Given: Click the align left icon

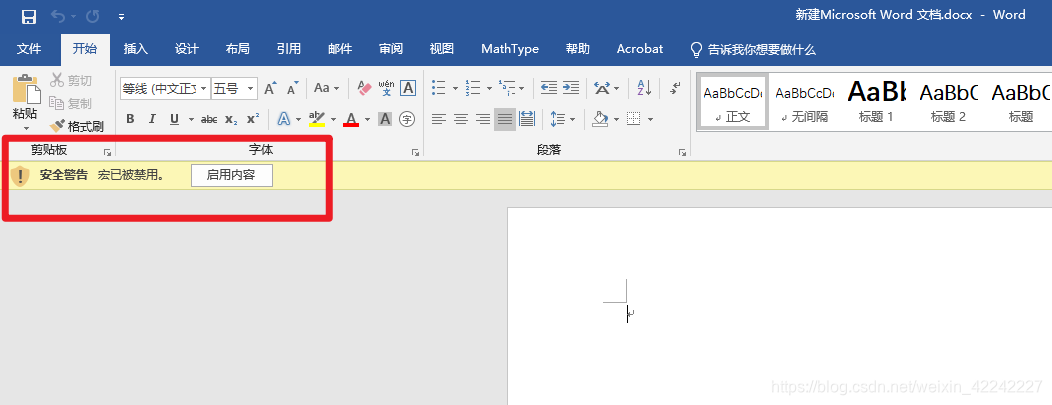Looking at the screenshot, I should (x=439, y=119).
